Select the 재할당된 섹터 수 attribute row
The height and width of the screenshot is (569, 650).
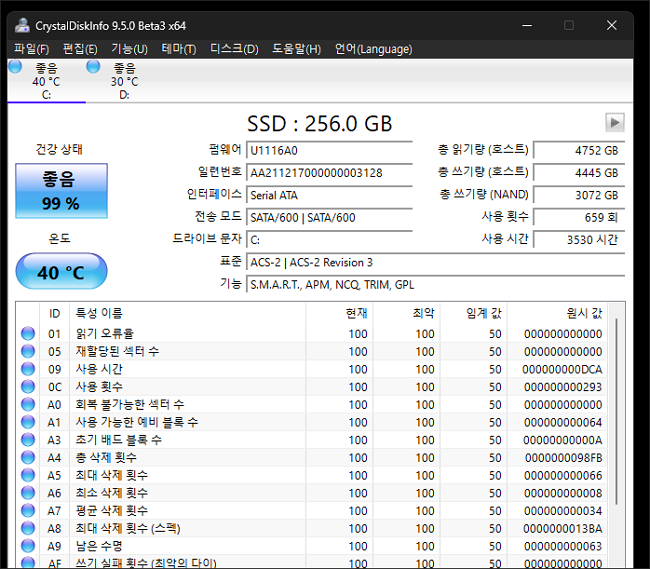point(312,351)
